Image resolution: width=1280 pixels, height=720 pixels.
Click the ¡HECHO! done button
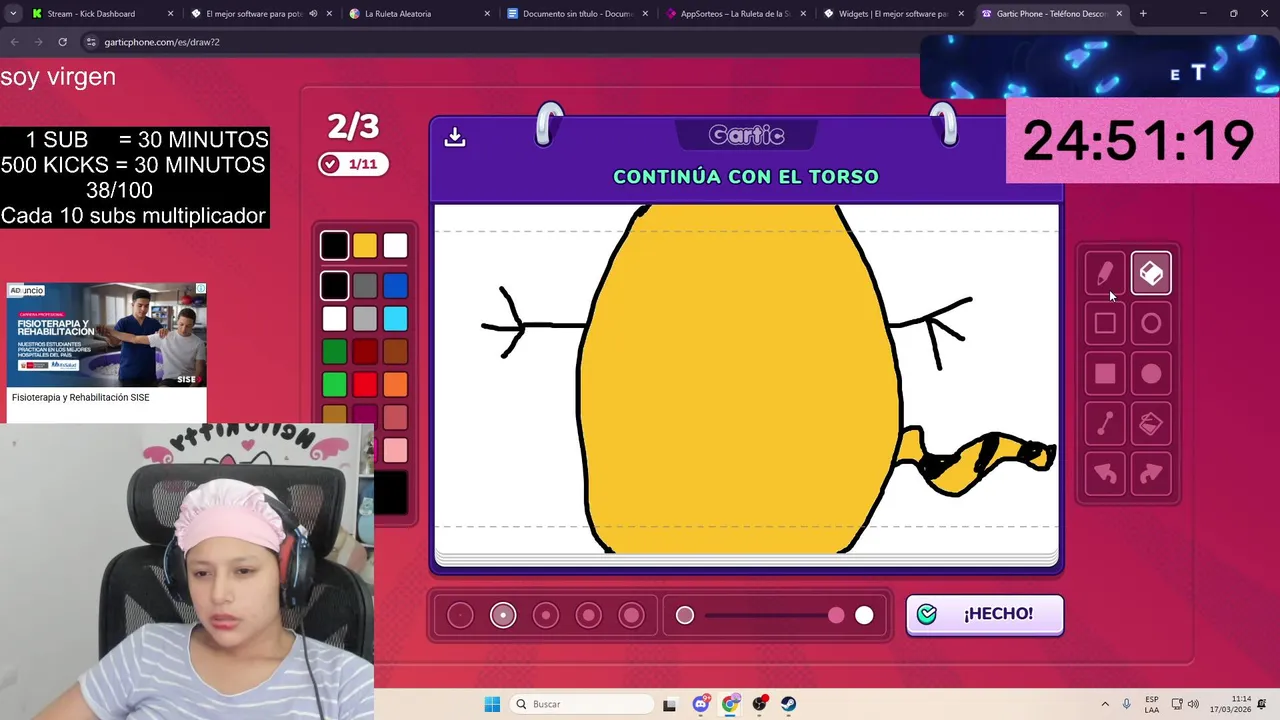click(985, 614)
